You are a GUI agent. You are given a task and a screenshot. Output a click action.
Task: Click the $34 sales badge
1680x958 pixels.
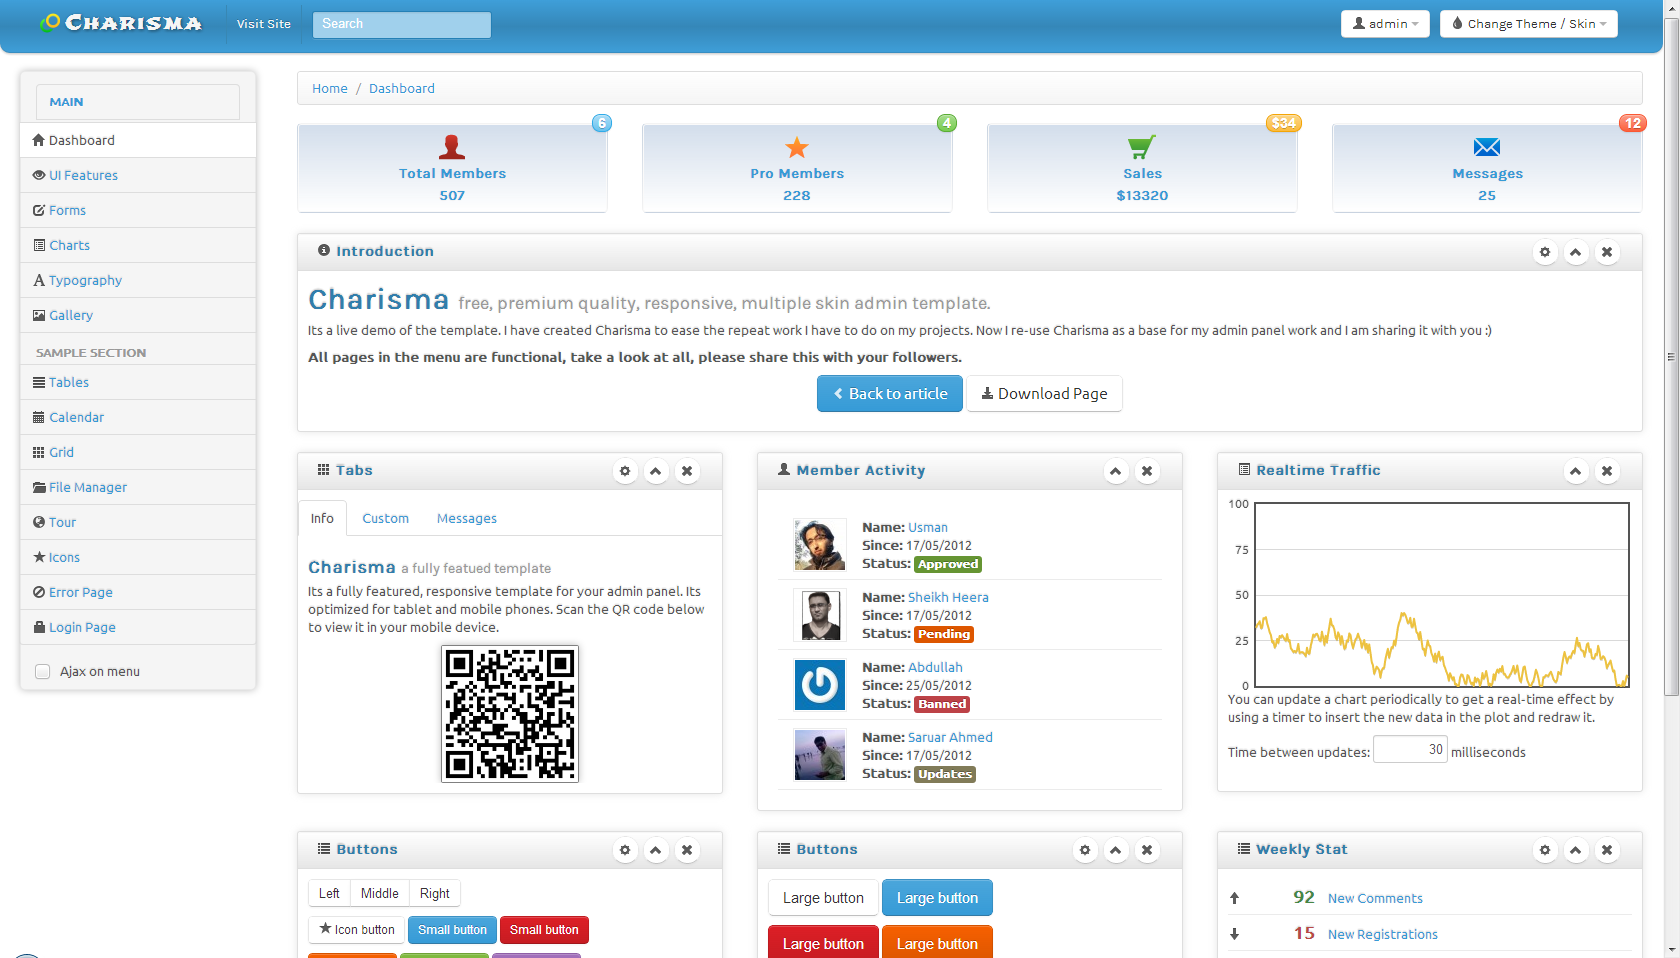[1283, 123]
